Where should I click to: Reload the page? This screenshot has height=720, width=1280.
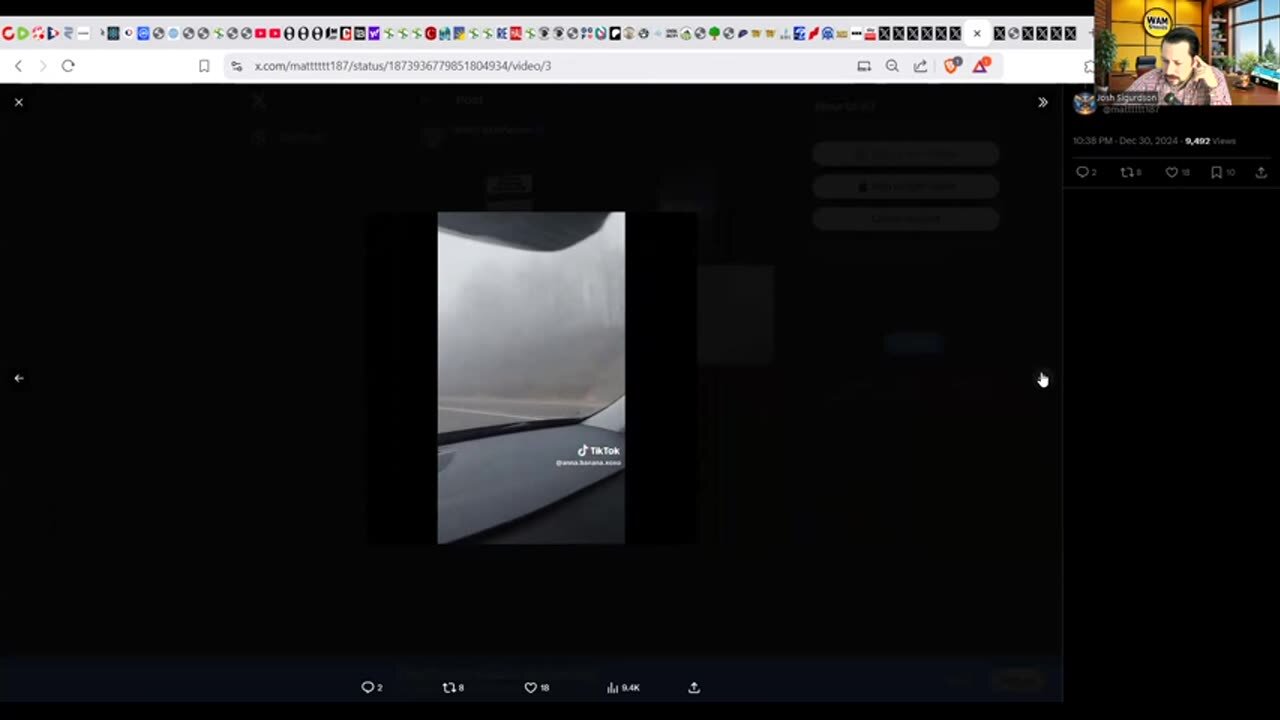[x=68, y=66]
